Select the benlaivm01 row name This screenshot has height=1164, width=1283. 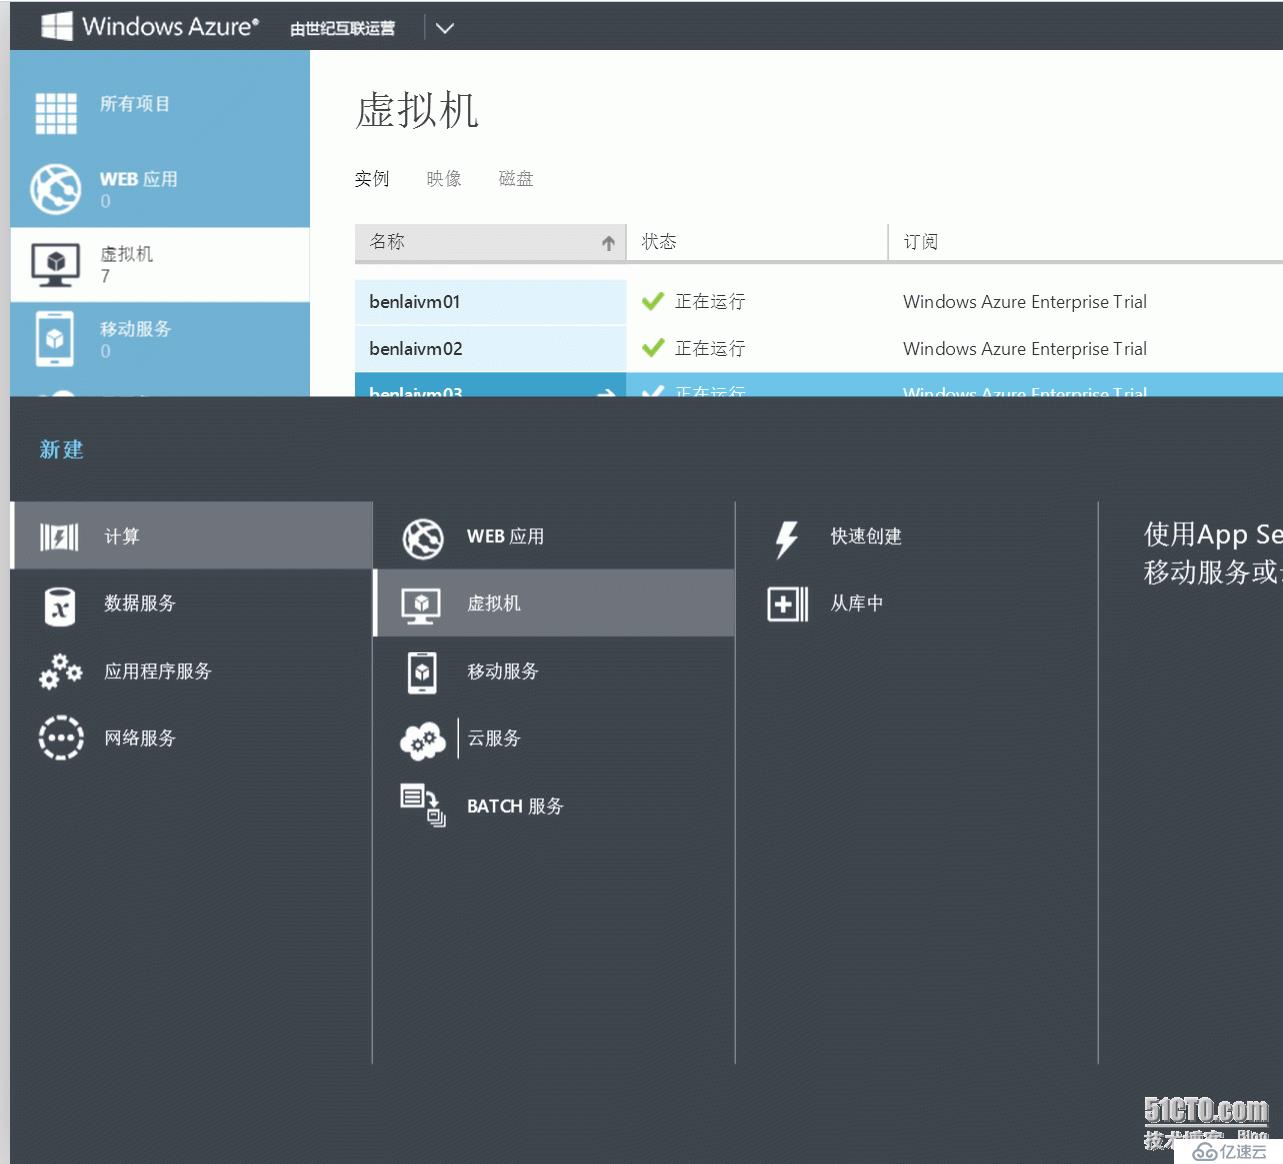click(414, 302)
